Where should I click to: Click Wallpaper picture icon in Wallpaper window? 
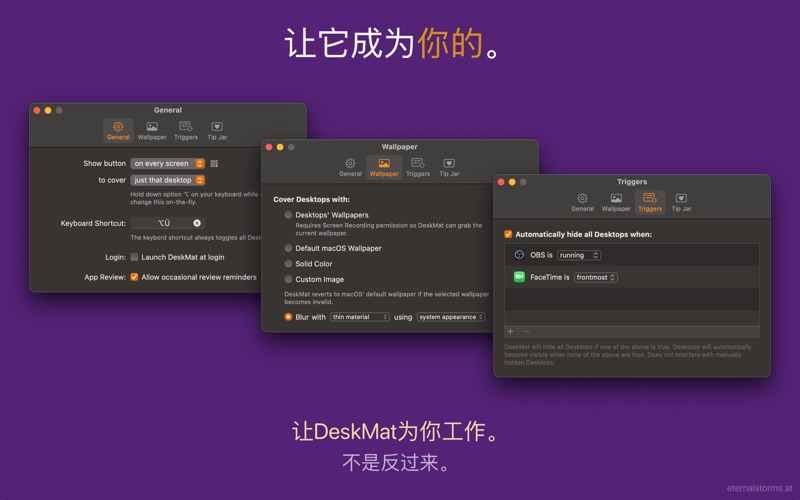coord(384,163)
